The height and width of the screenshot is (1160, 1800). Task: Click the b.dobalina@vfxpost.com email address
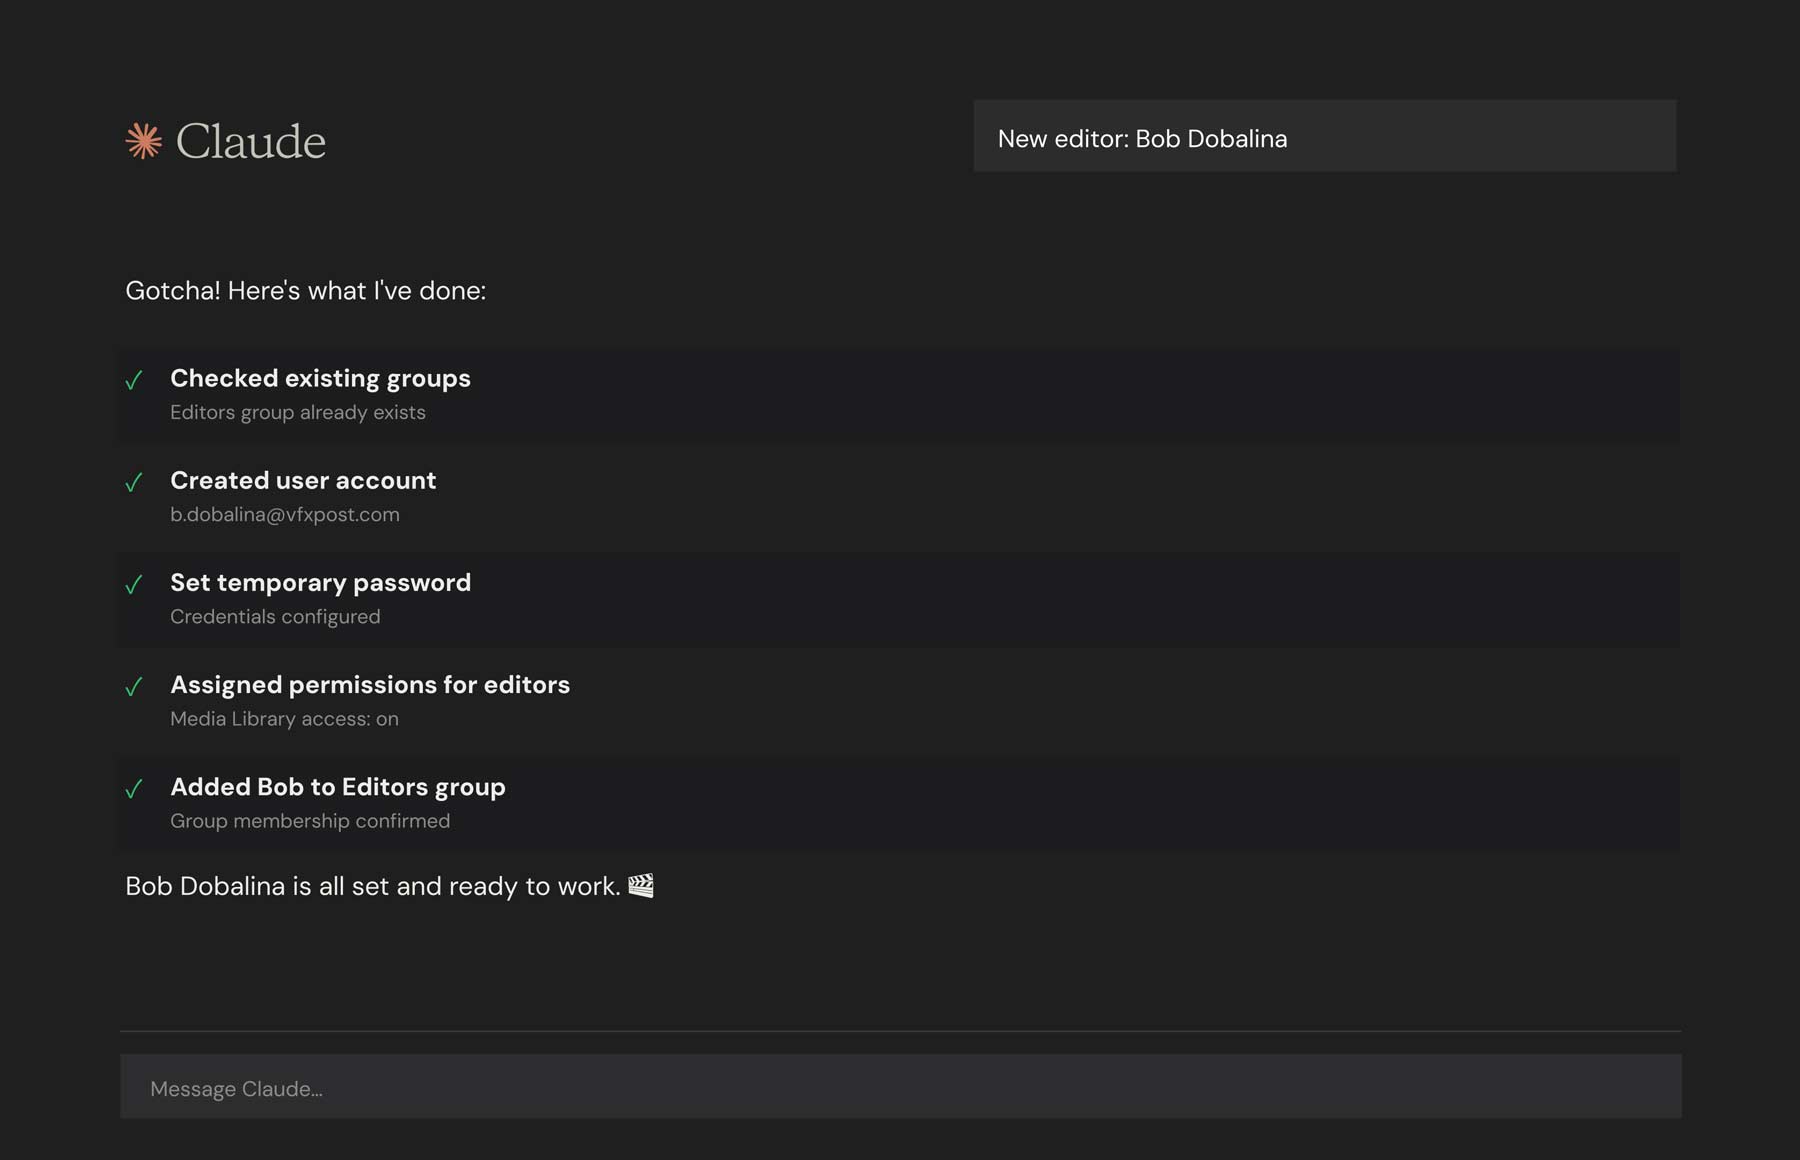coord(285,514)
